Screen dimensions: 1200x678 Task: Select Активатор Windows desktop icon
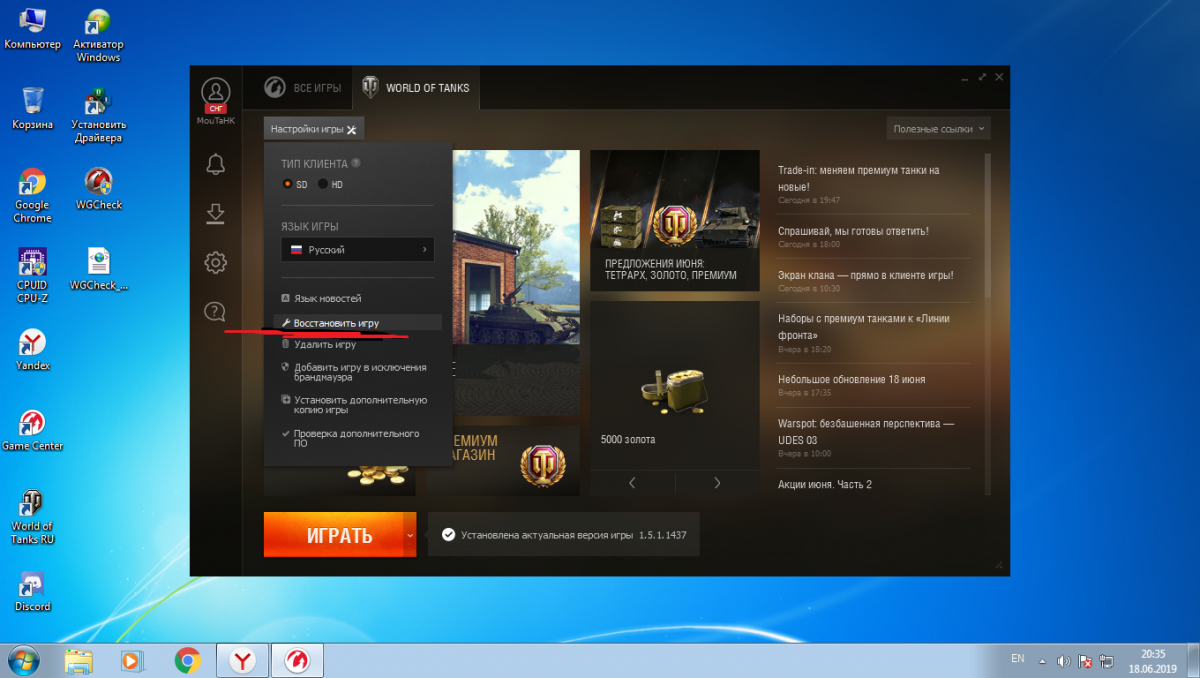click(x=98, y=35)
